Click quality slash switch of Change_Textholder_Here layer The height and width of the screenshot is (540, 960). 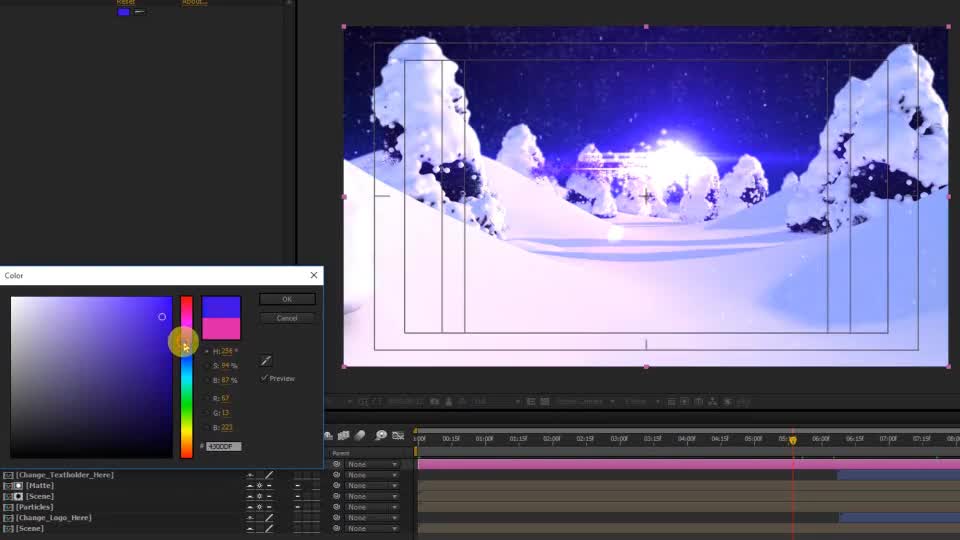tap(269, 475)
